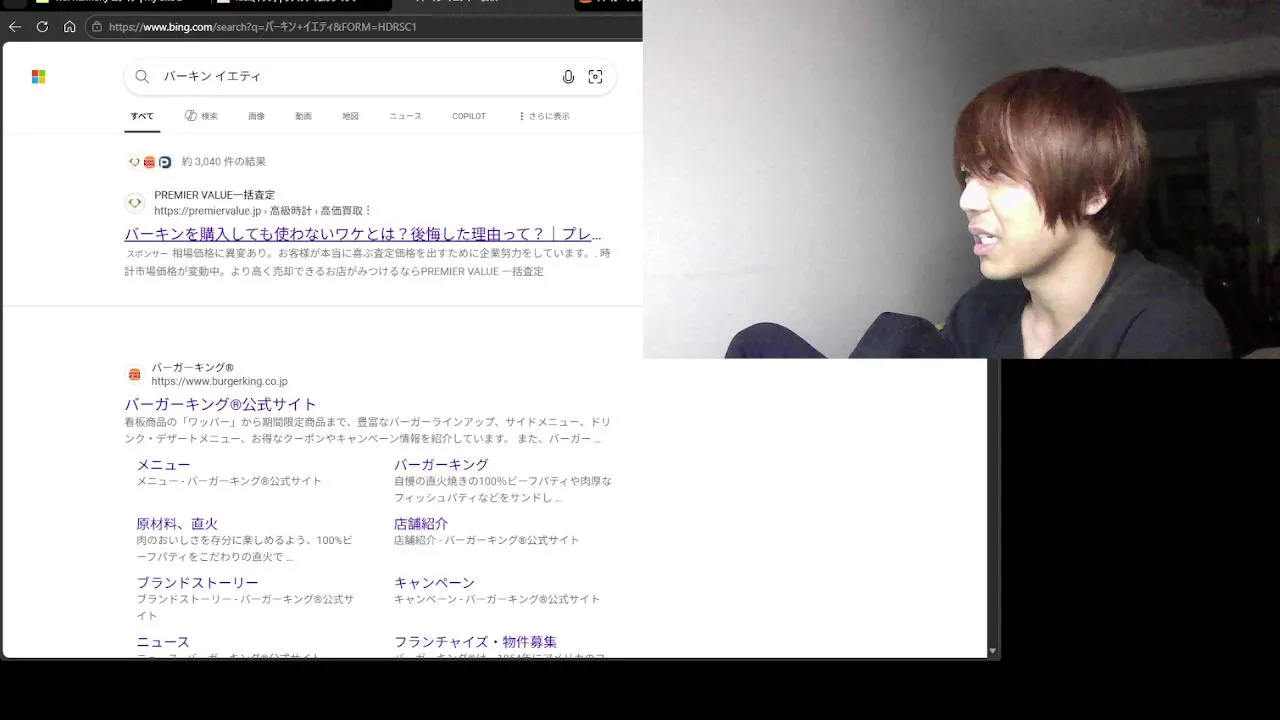Open visual search camera icon
This screenshot has width=1280, height=720.
click(x=595, y=77)
